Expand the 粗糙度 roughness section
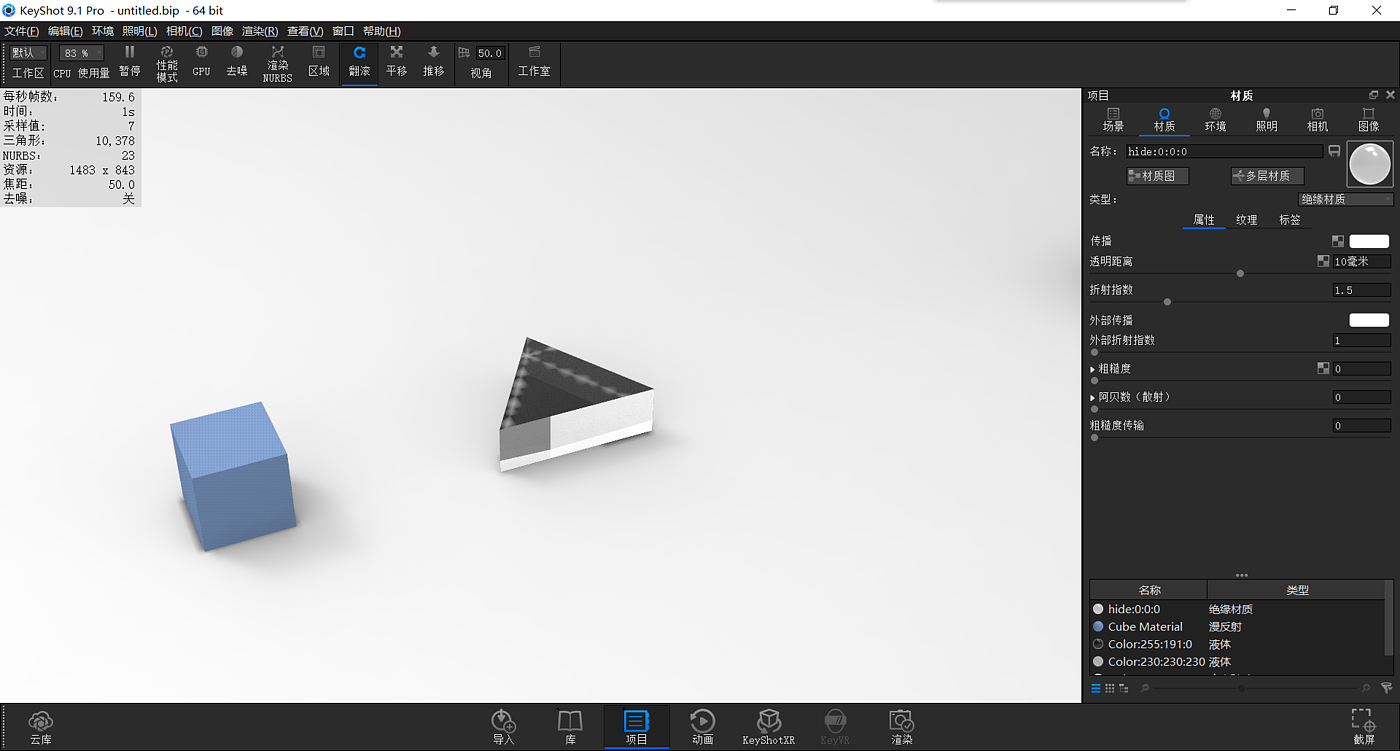The image size is (1400, 751). tap(1093, 369)
